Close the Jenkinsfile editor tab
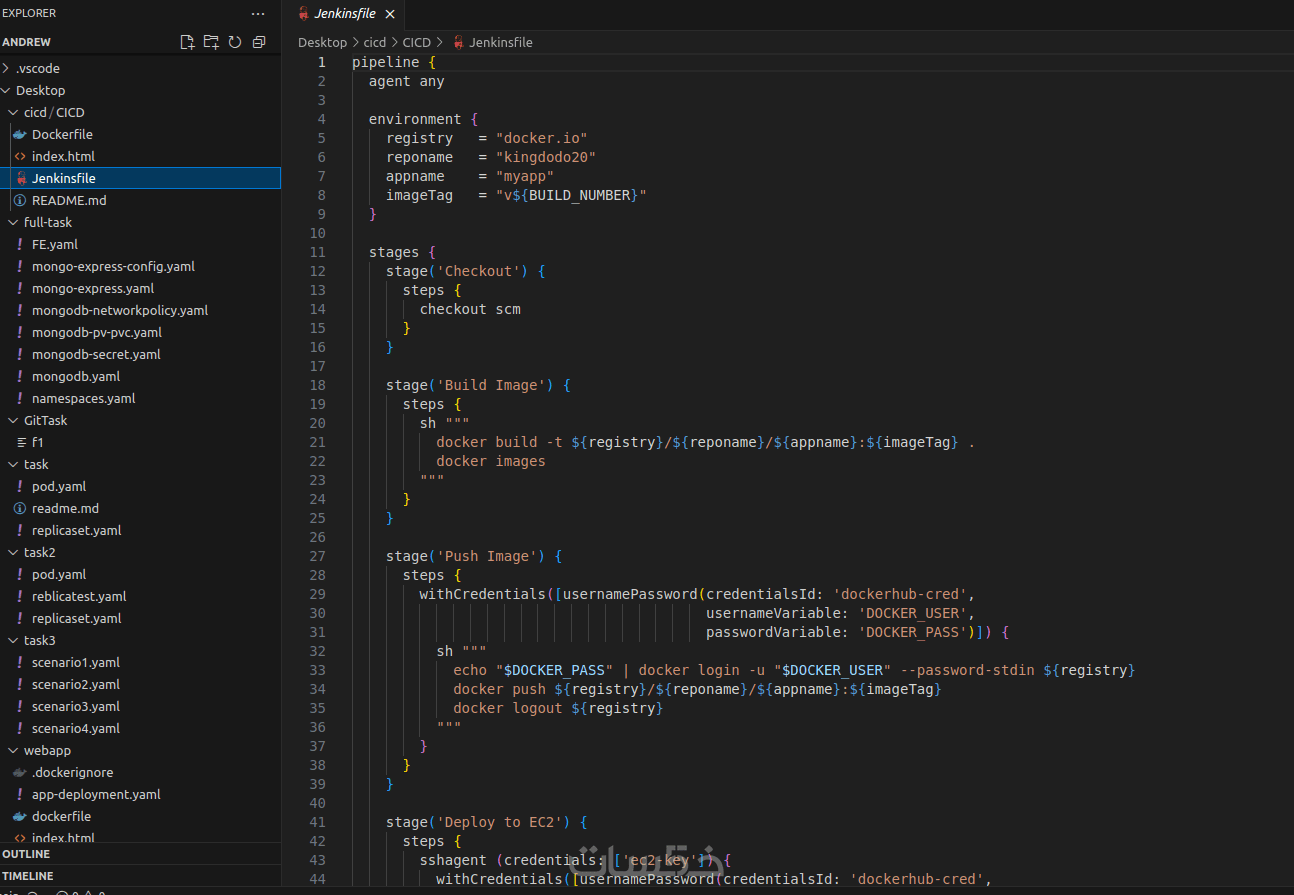Image resolution: width=1294 pixels, height=895 pixels. click(x=390, y=14)
